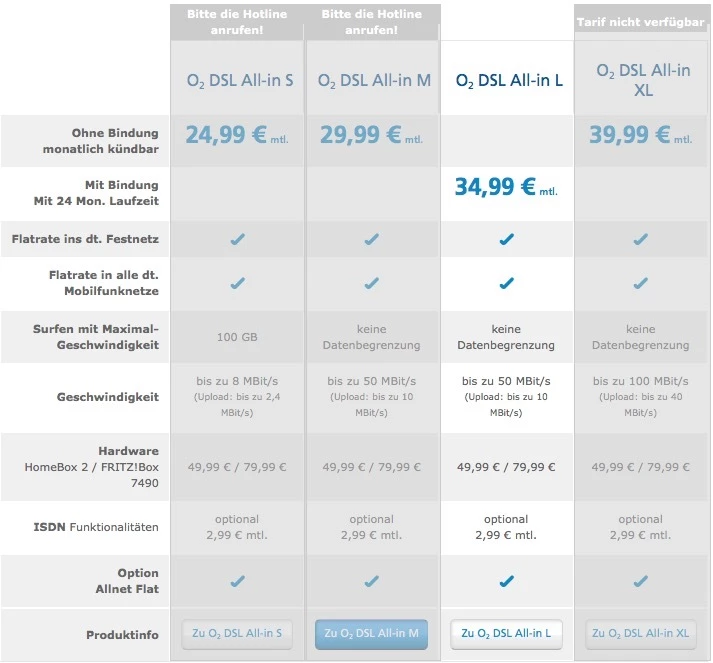Click Festnetz flatrate checkmark for All-in S
The width and height of the screenshot is (713, 663).
coord(237,239)
